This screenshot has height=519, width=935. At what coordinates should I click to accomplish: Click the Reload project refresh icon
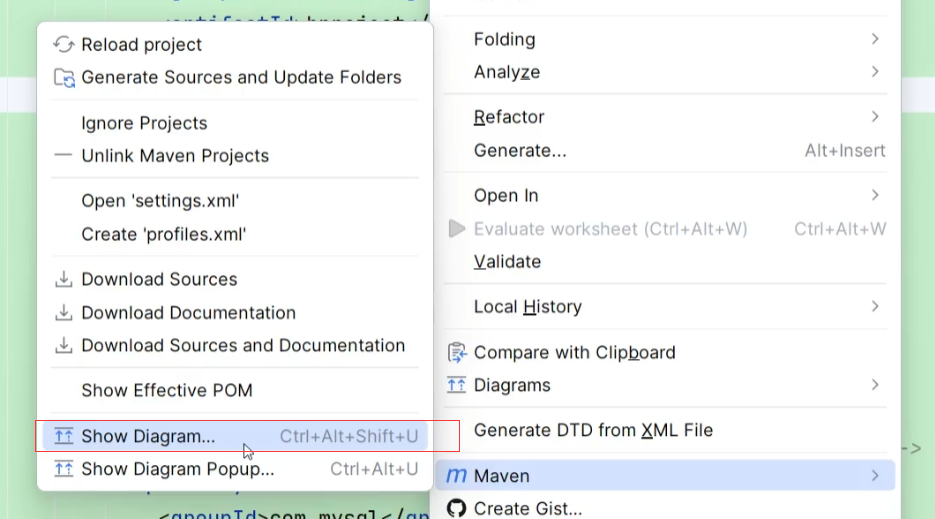pyautogui.click(x=64, y=45)
